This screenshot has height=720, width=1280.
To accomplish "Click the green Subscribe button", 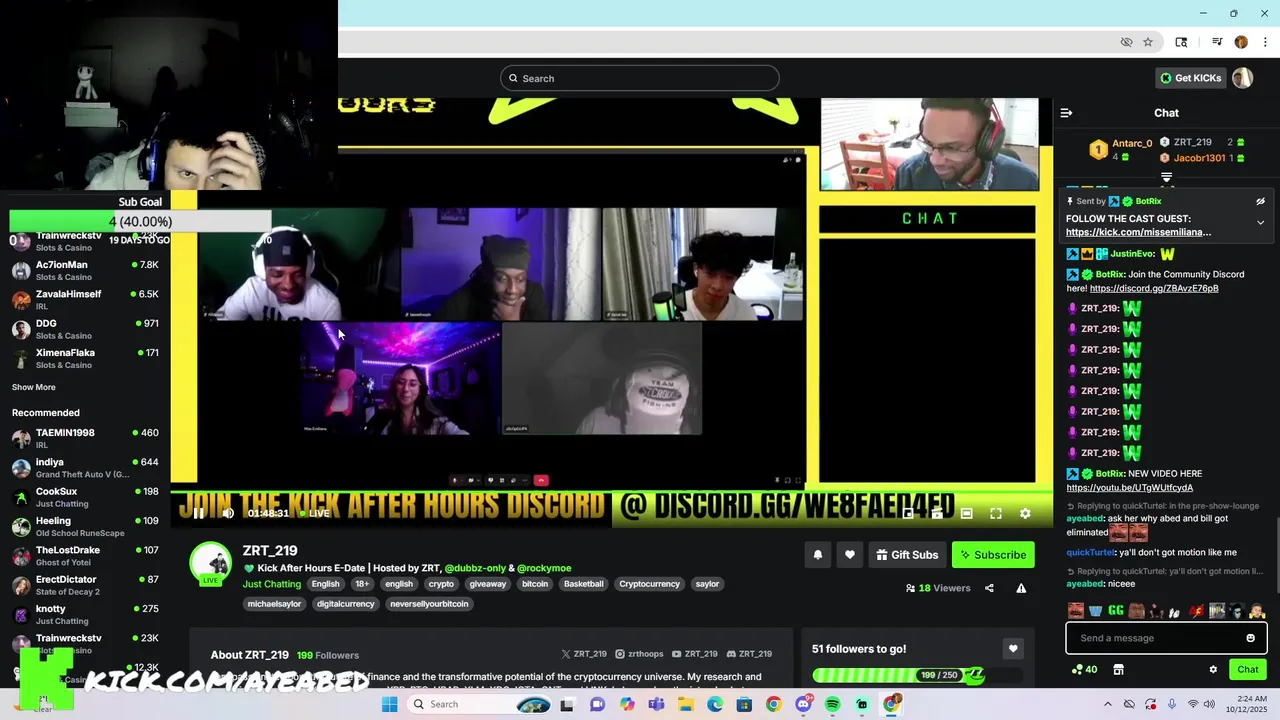I will tap(993, 555).
